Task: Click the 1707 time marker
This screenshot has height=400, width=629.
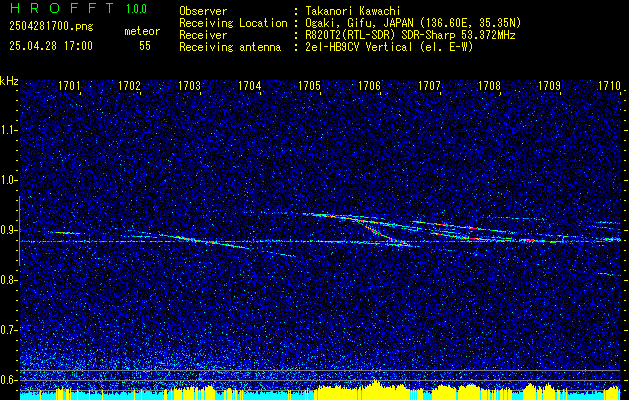Action: pyautogui.click(x=429, y=85)
